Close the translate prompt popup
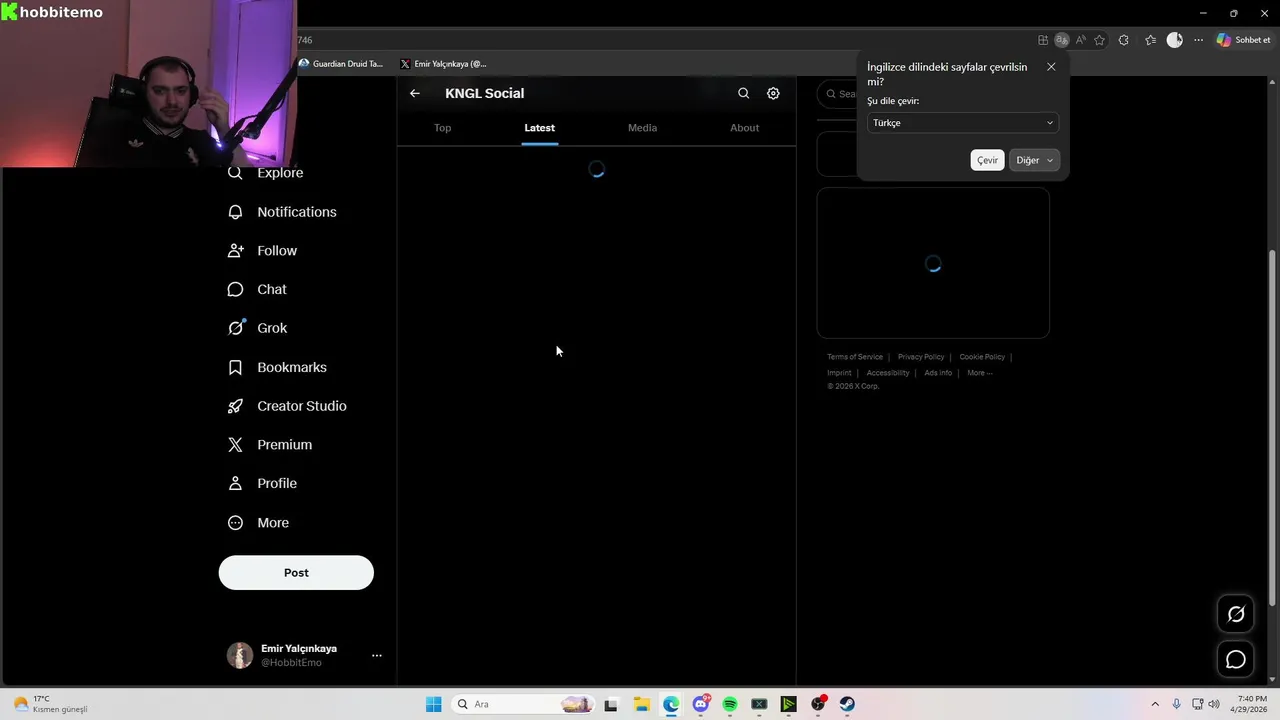 [1051, 67]
